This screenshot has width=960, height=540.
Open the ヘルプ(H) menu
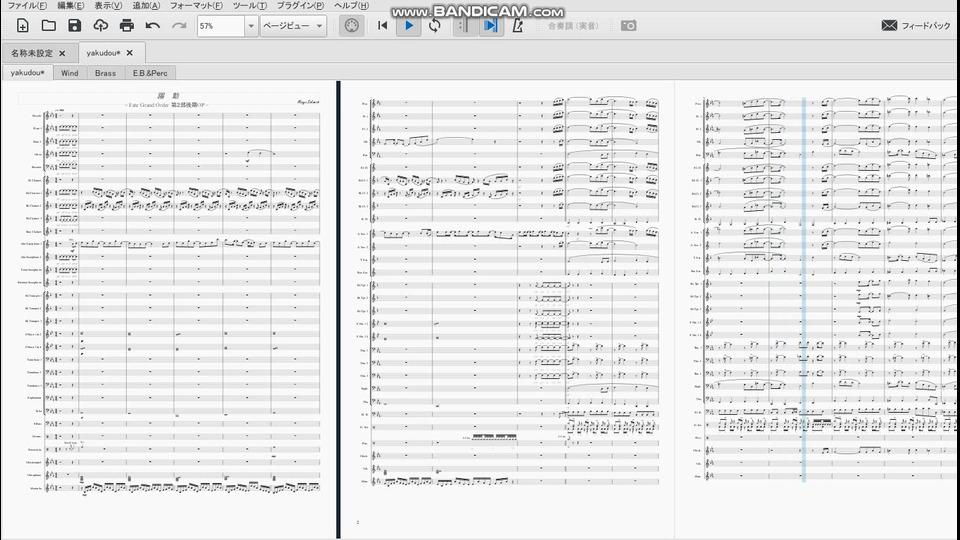point(351,6)
